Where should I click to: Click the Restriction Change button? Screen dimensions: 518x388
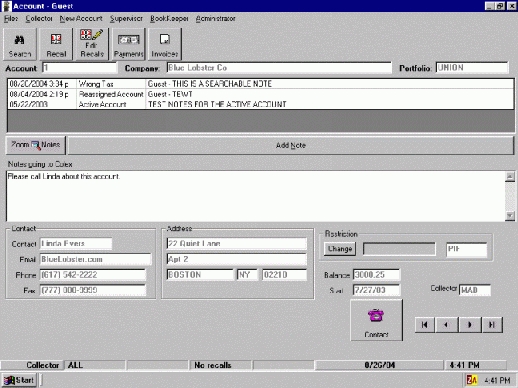pos(340,249)
